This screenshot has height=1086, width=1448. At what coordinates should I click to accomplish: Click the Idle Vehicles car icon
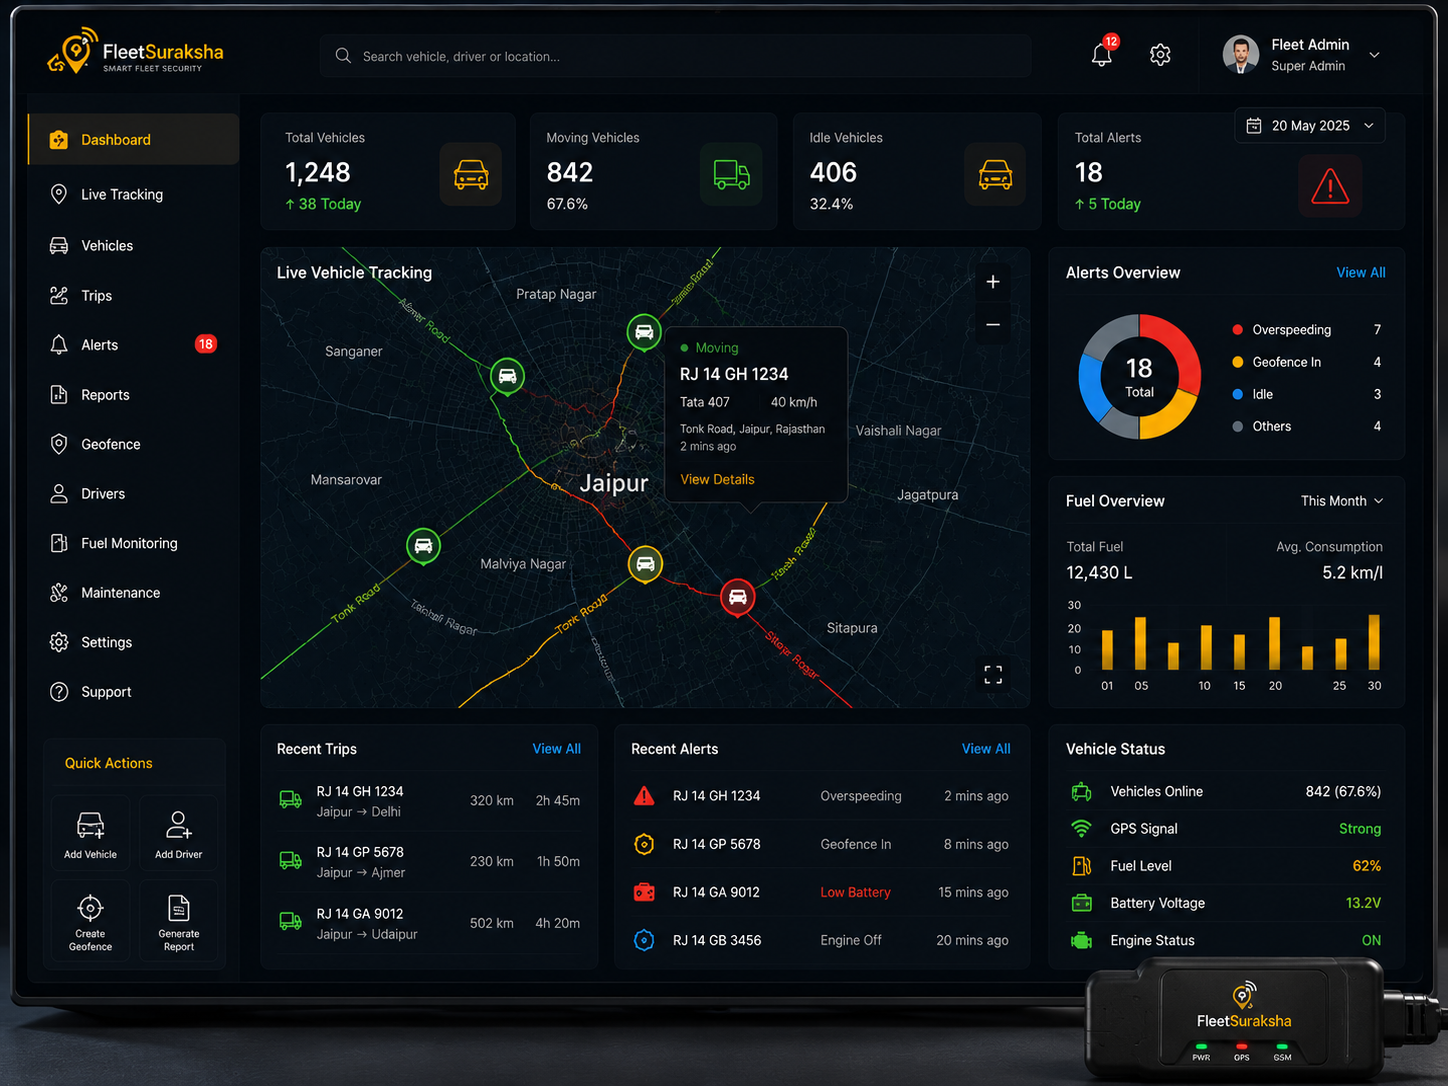tap(995, 174)
